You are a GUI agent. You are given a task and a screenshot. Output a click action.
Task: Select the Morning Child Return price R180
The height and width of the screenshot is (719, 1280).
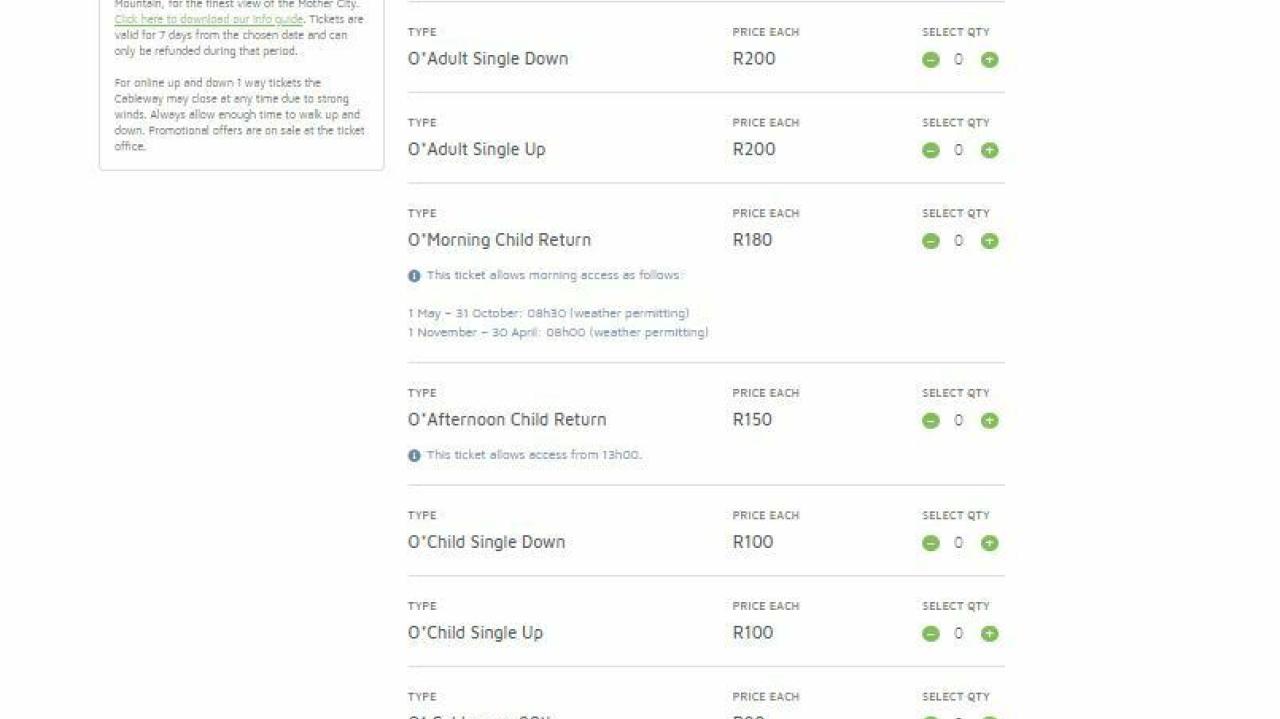752,240
